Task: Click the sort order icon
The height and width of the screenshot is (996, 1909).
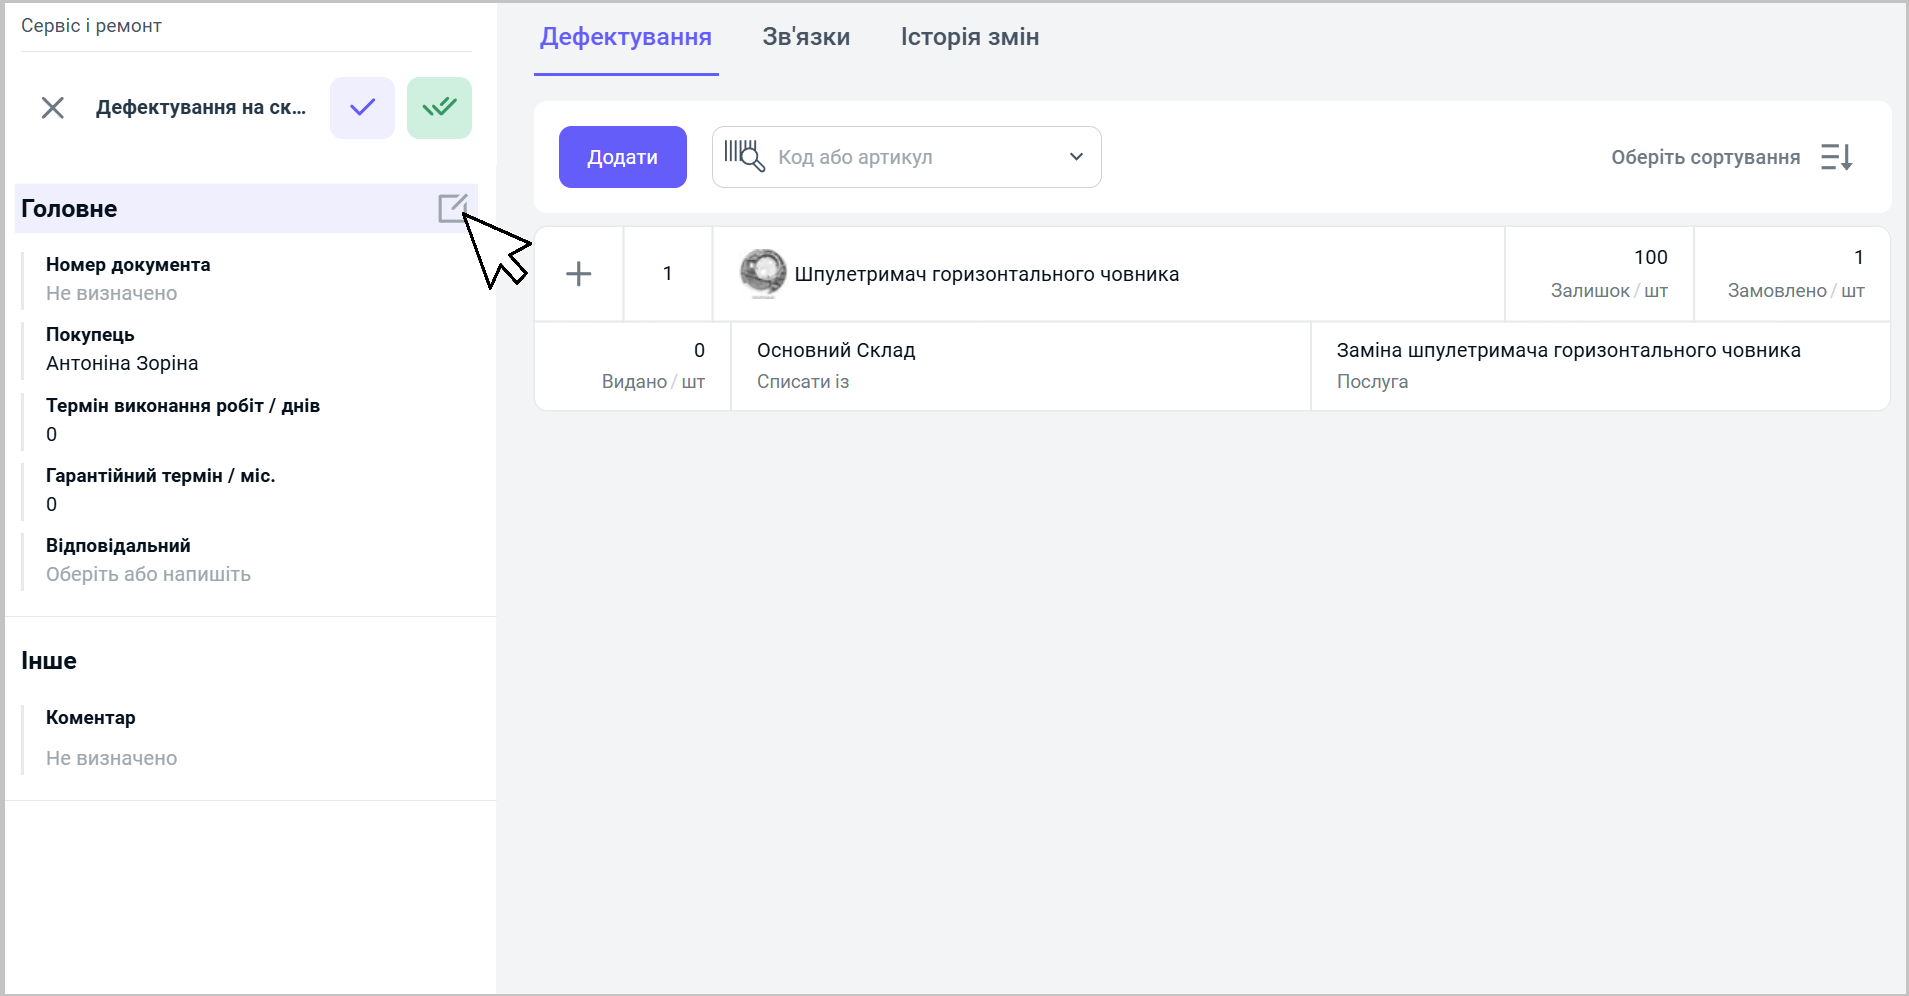Action: (1836, 157)
